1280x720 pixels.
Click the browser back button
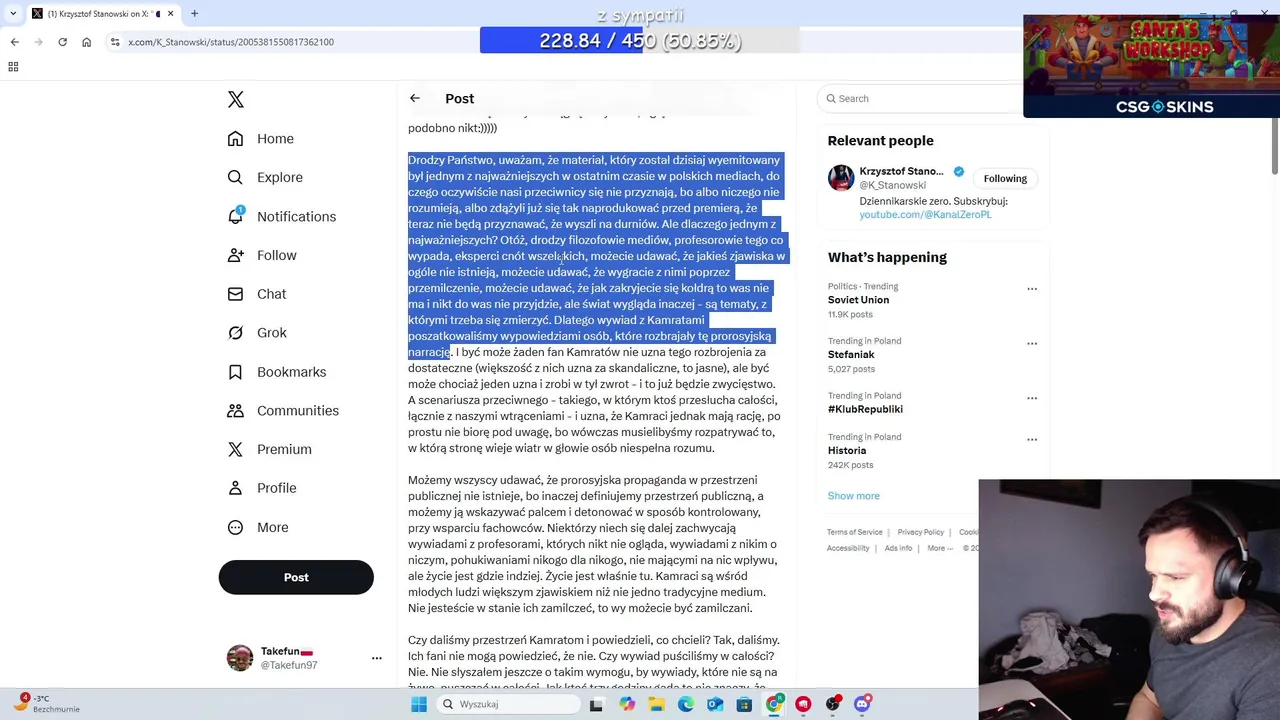coord(15,42)
